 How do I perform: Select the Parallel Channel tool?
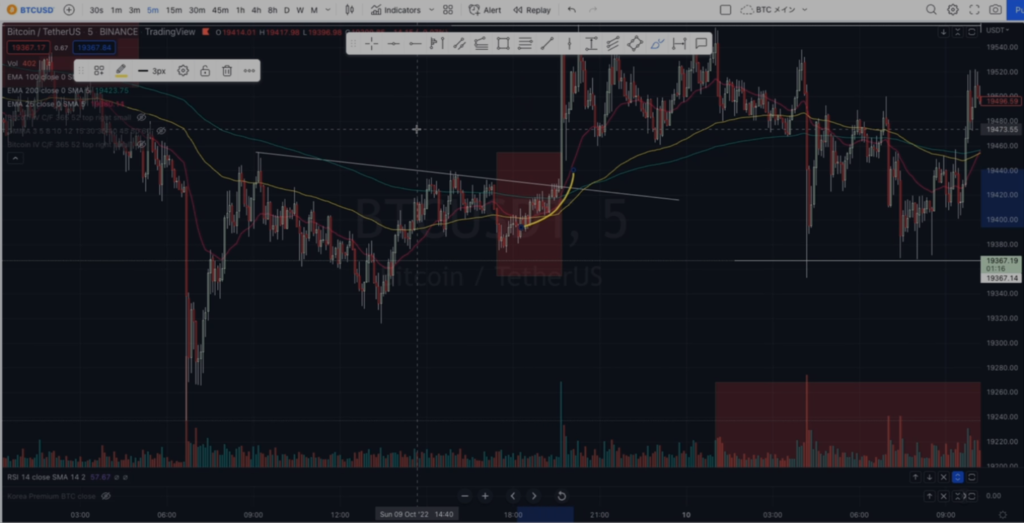click(459, 44)
